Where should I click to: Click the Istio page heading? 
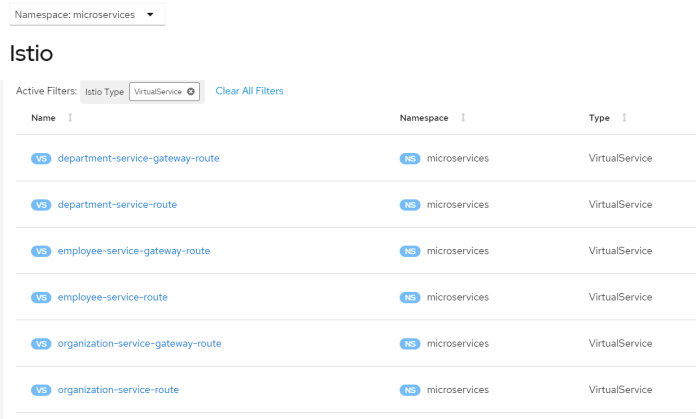point(31,54)
